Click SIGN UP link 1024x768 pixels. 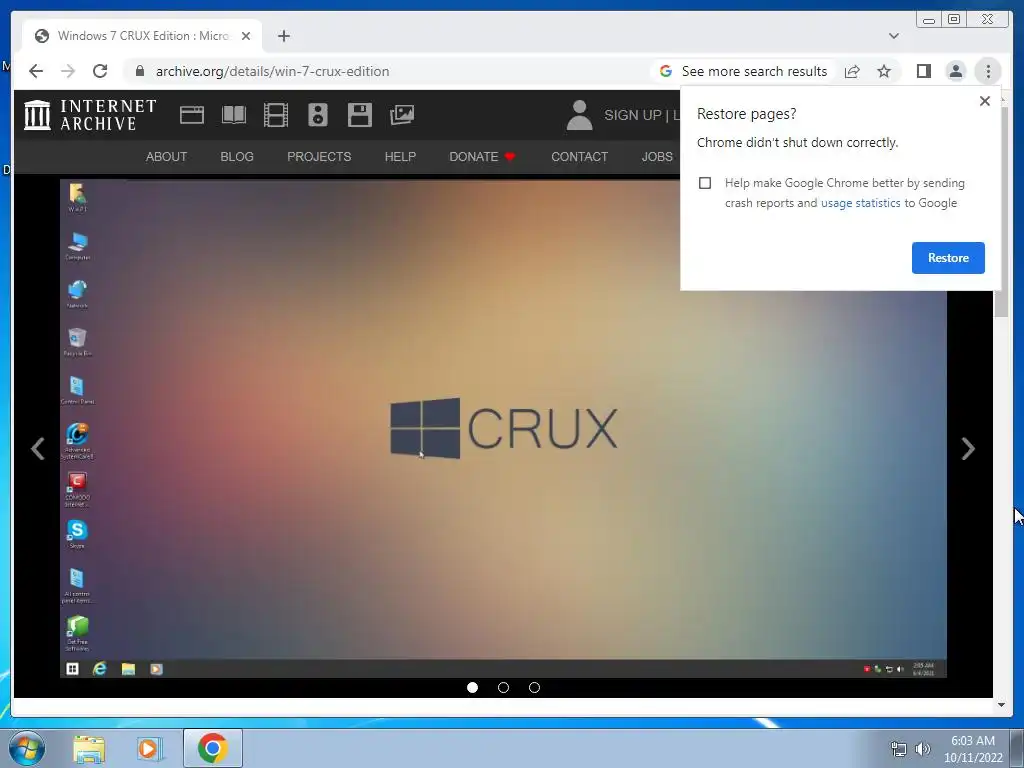tap(633, 115)
